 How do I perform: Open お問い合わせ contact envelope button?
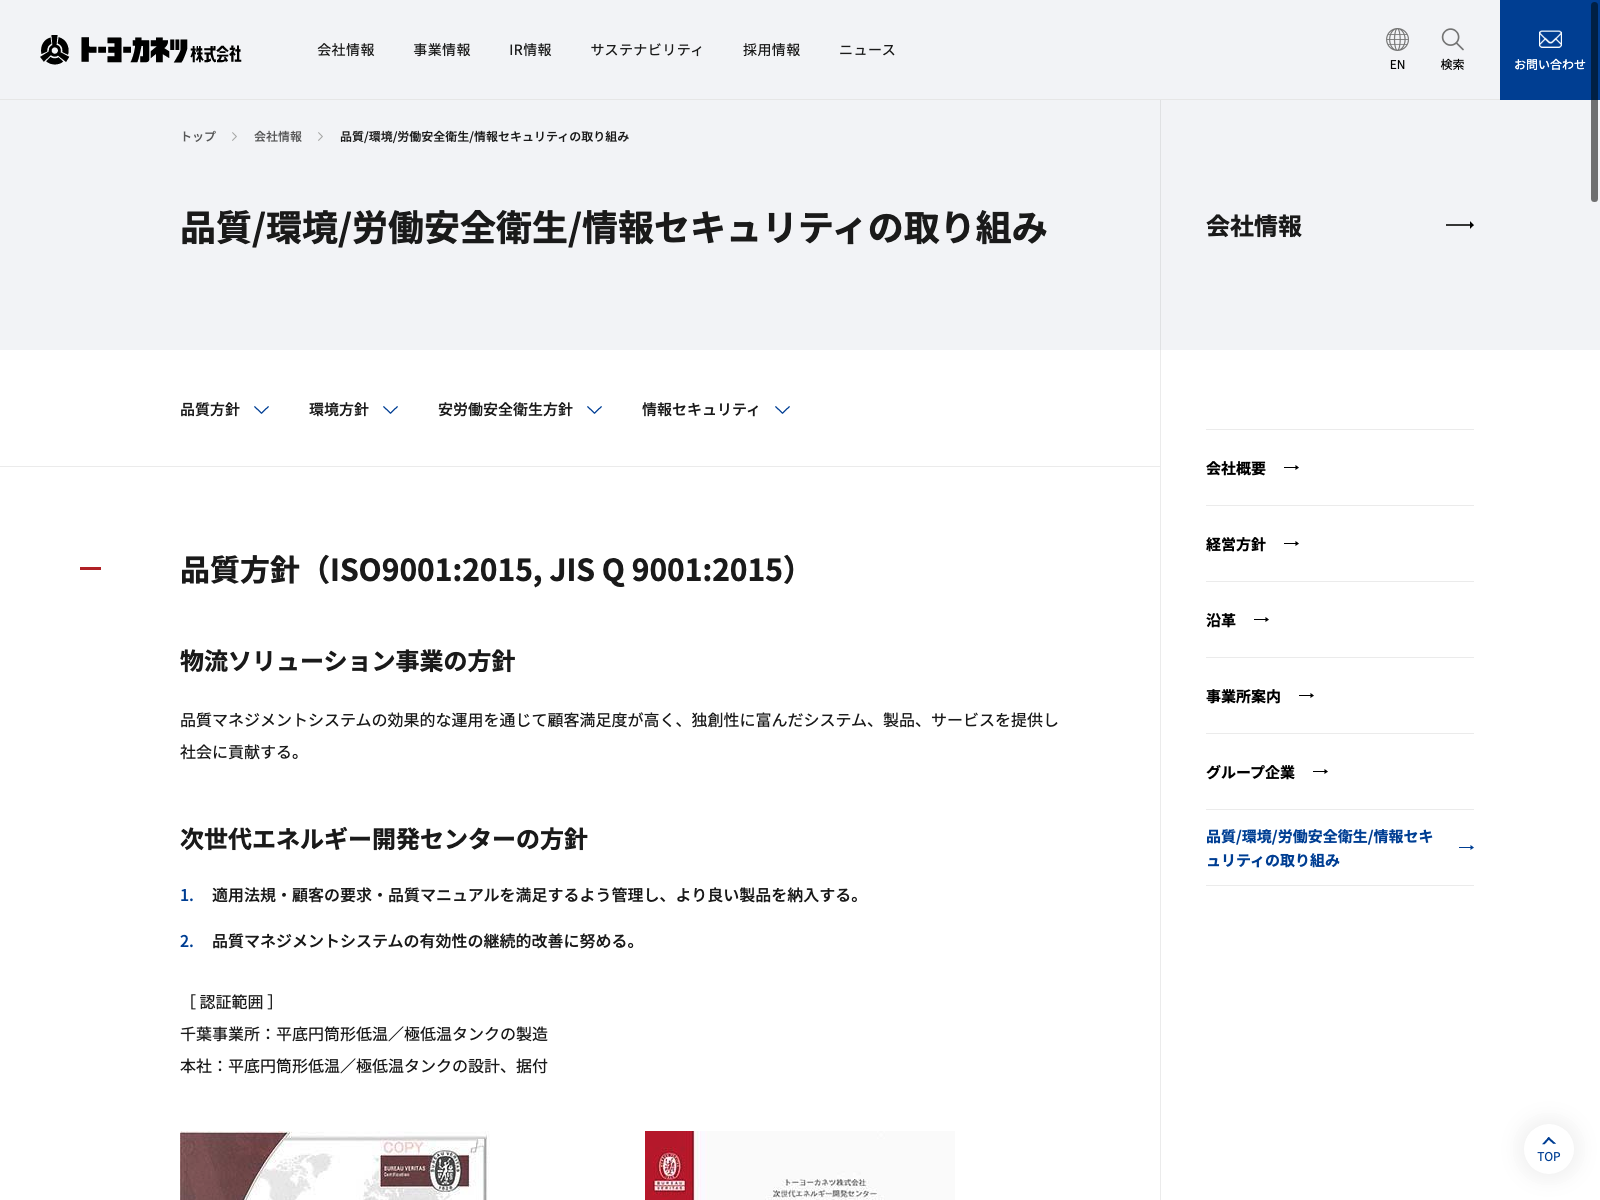1549,50
